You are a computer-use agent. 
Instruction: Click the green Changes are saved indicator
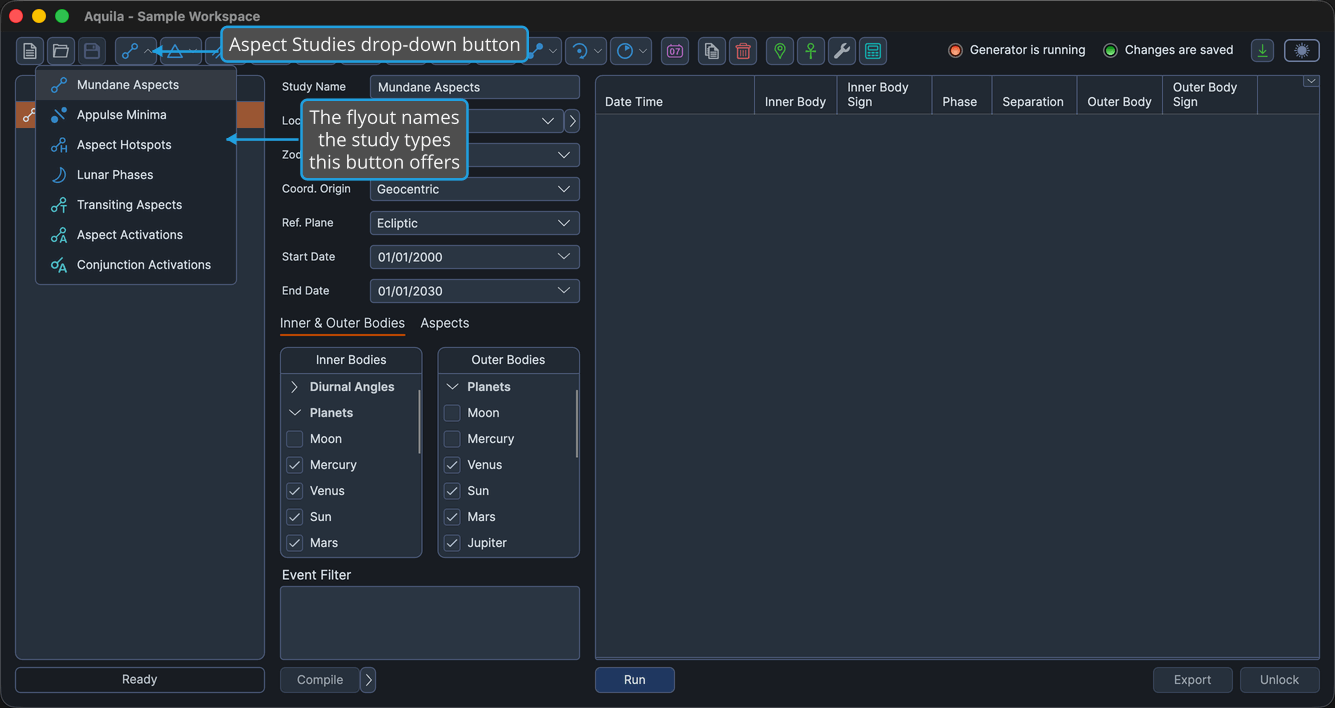coord(1110,50)
